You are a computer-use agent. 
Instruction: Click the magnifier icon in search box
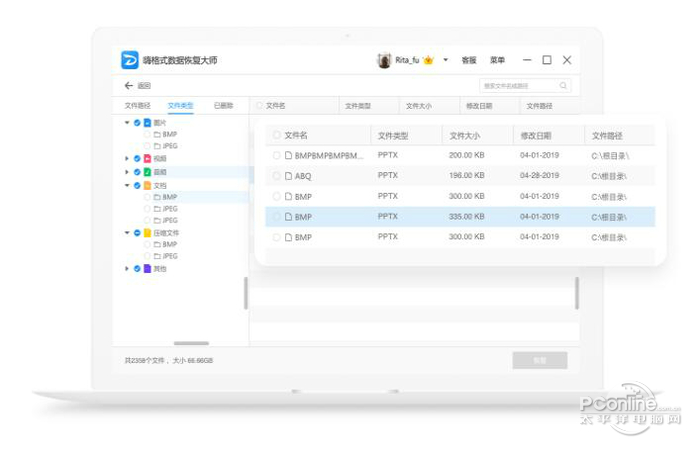(563, 85)
